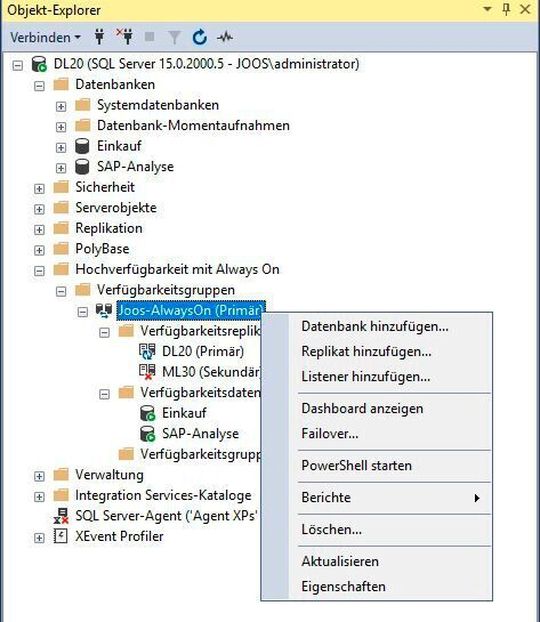This screenshot has height=622, width=540.
Task: Collapse the Verfügbarkeitsdatenbanken folder
Action: click(x=104, y=394)
